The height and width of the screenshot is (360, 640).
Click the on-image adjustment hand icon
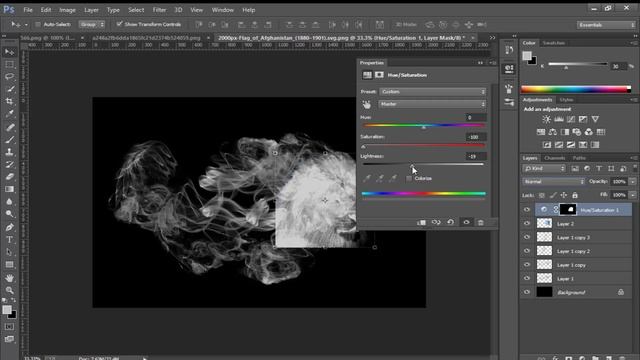pos(367,104)
